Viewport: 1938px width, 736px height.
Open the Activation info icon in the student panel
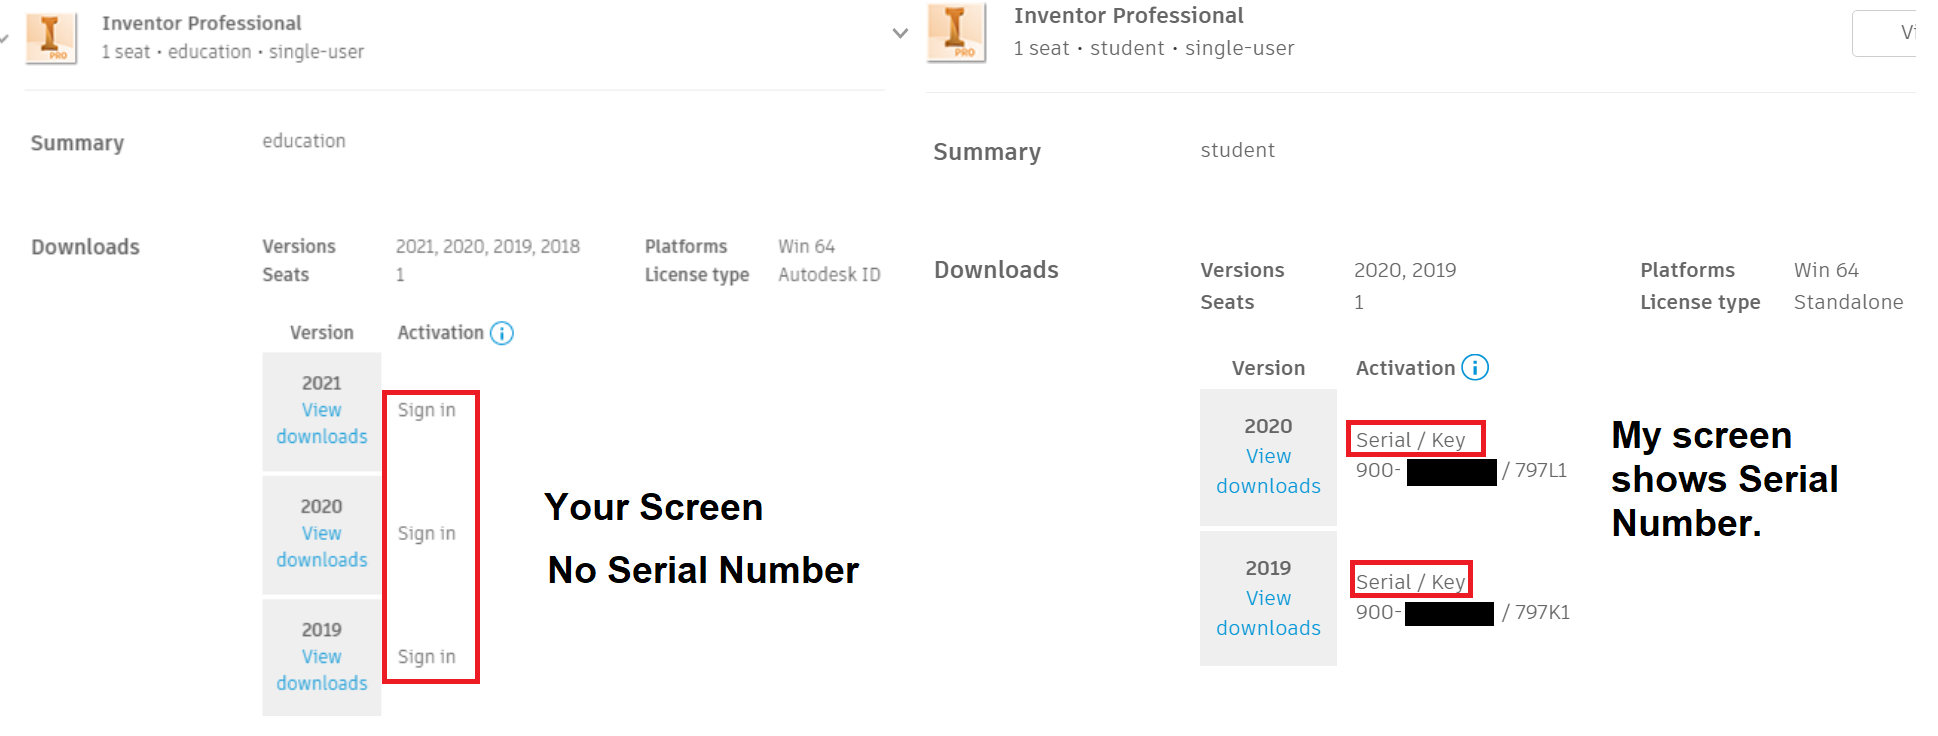click(x=1475, y=368)
